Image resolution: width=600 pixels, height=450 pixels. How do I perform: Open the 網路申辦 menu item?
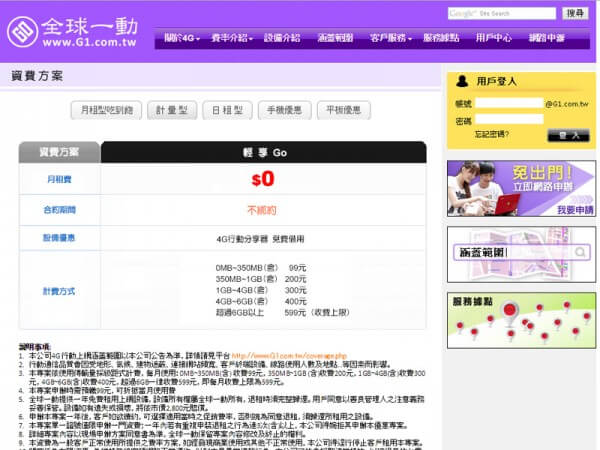[546, 38]
